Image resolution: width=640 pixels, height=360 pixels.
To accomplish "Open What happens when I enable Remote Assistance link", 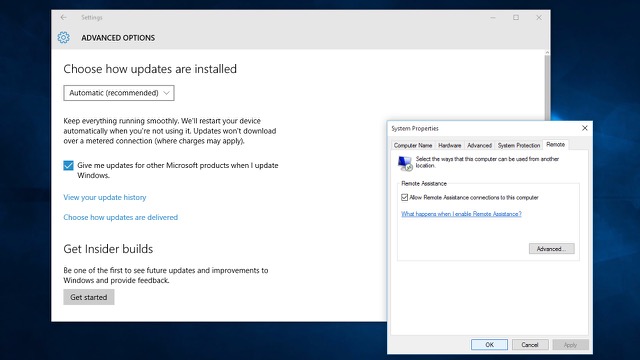I will 461,214.
